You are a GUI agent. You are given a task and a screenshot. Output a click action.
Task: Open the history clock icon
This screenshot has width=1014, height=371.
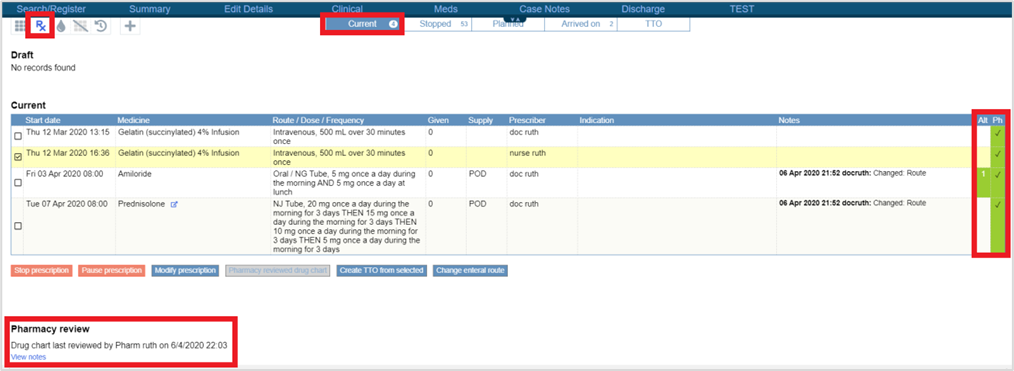coord(100,26)
